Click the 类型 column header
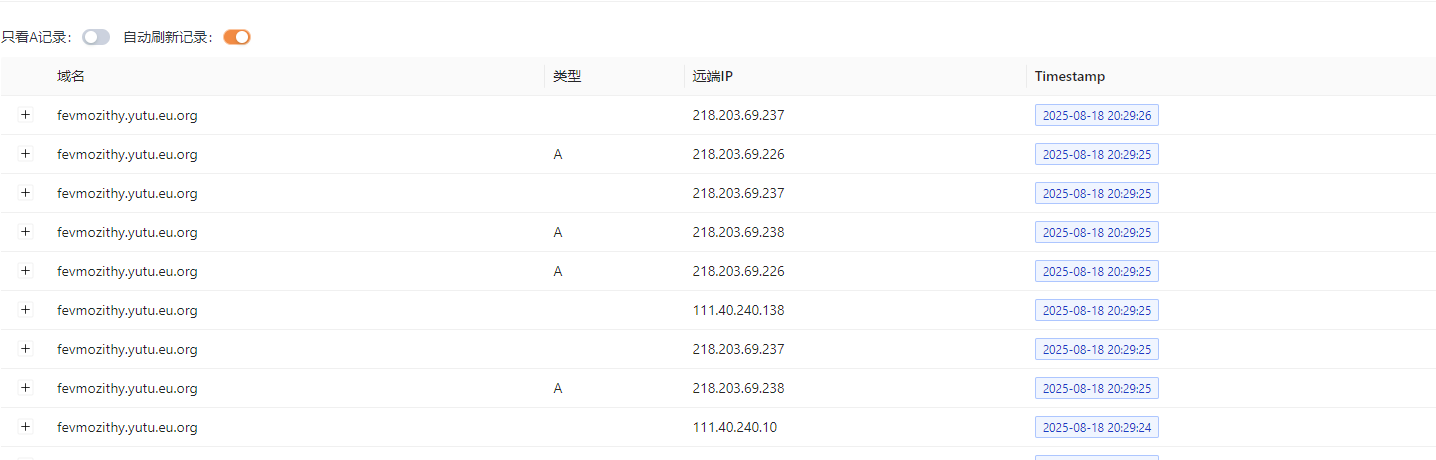This screenshot has width=1436, height=460. pos(567,76)
